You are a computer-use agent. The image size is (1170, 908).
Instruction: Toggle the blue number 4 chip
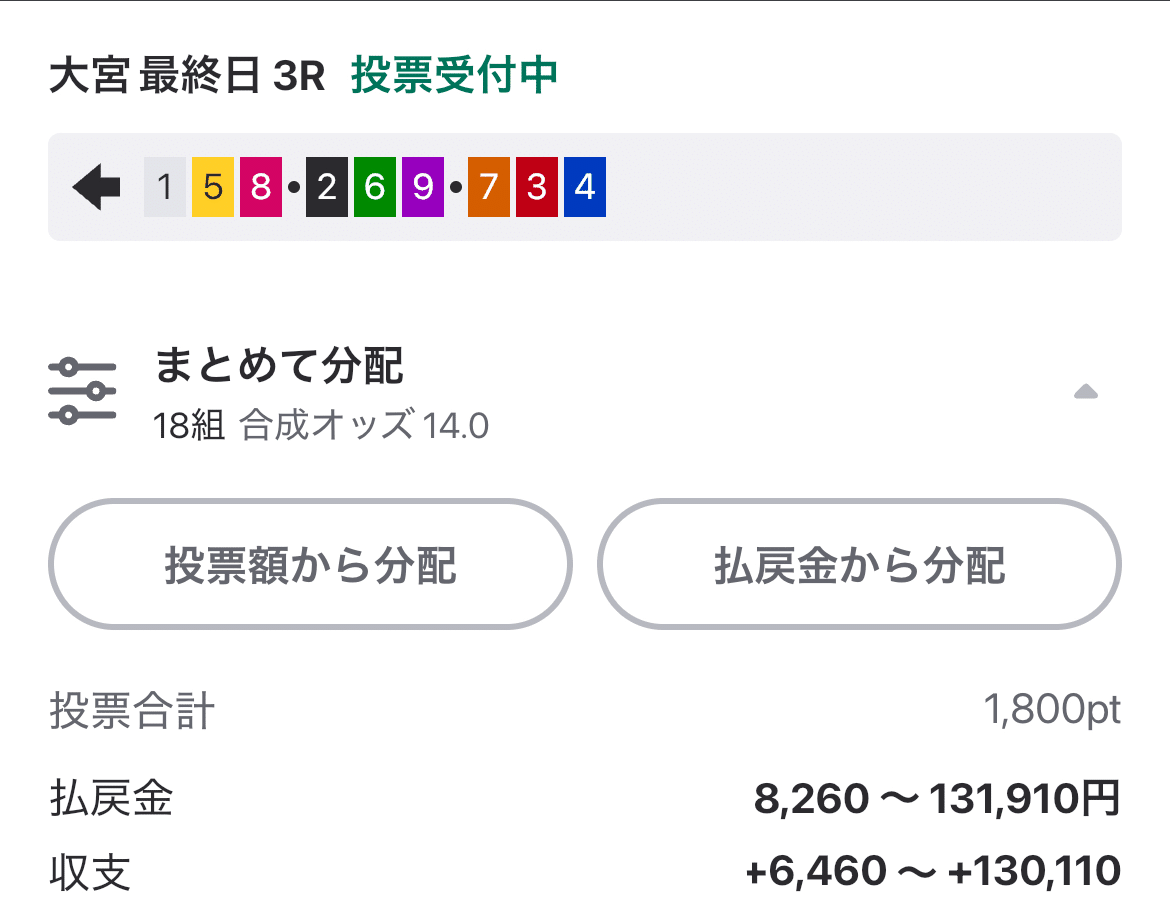point(583,185)
